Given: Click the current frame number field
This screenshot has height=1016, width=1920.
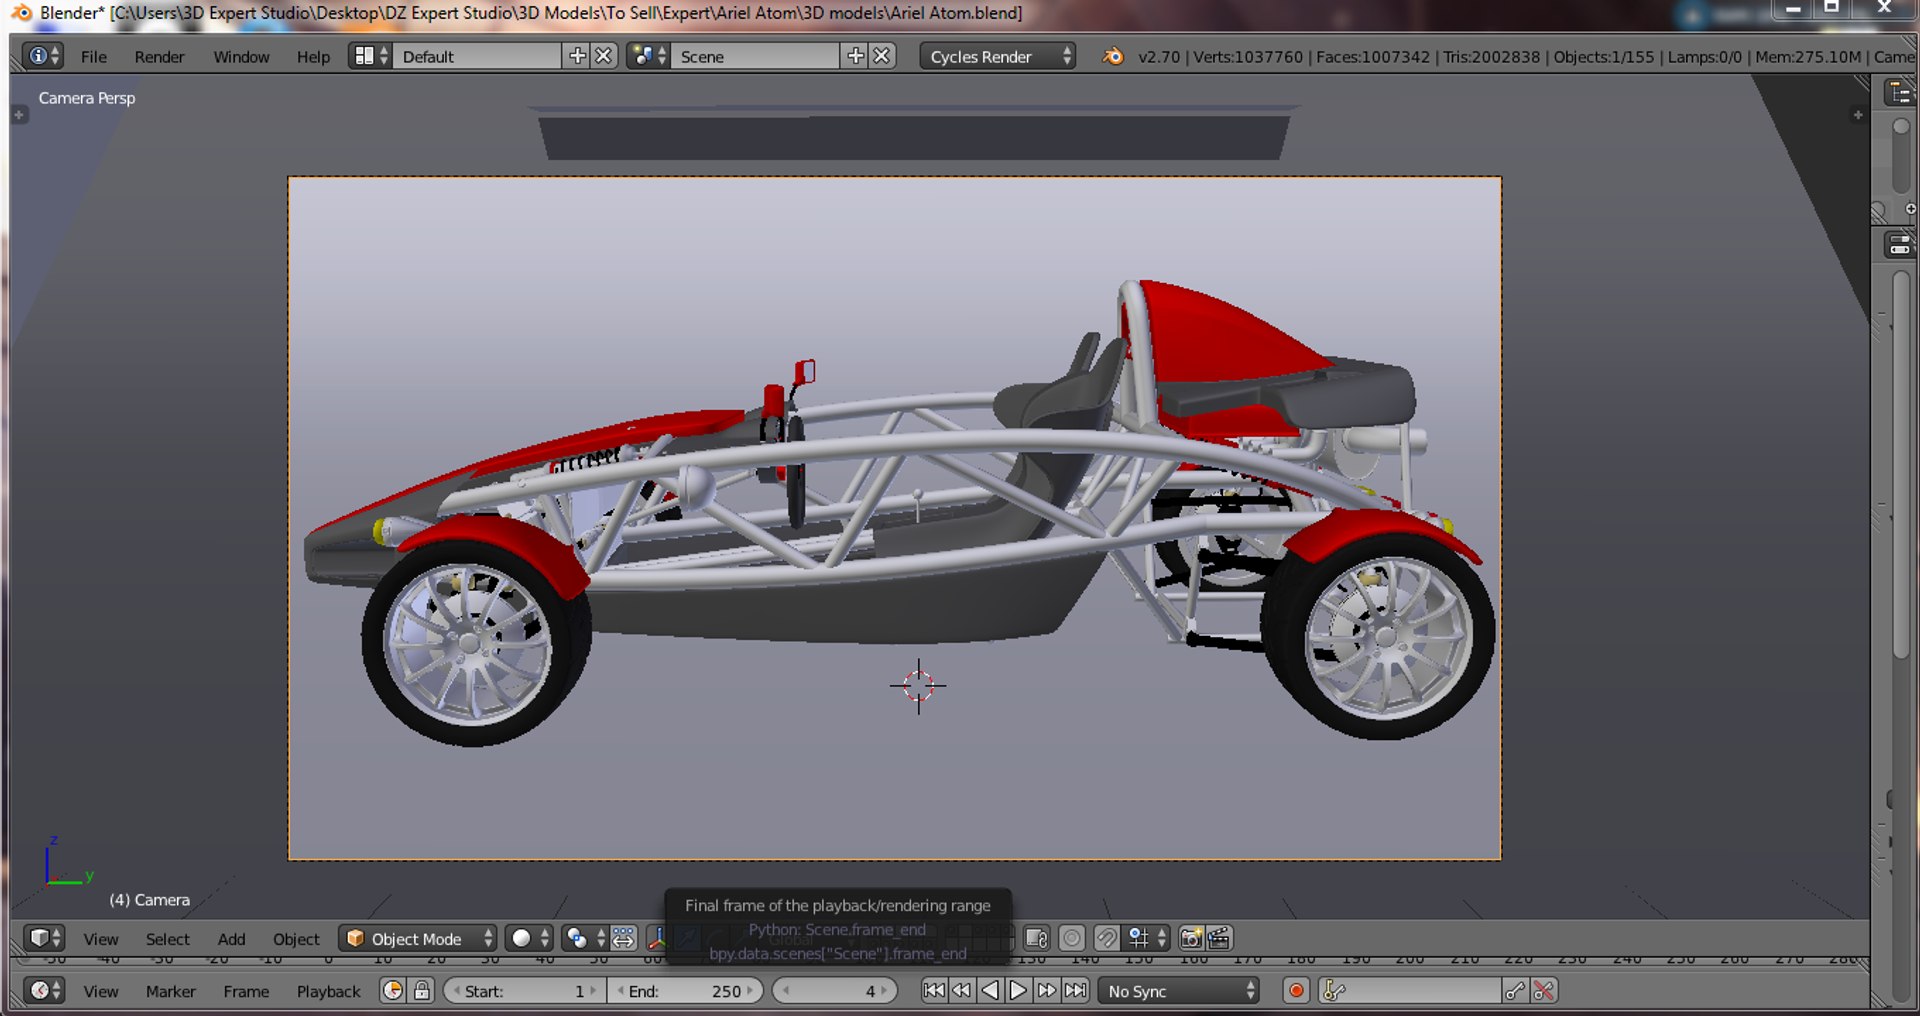Looking at the screenshot, I should point(834,990).
